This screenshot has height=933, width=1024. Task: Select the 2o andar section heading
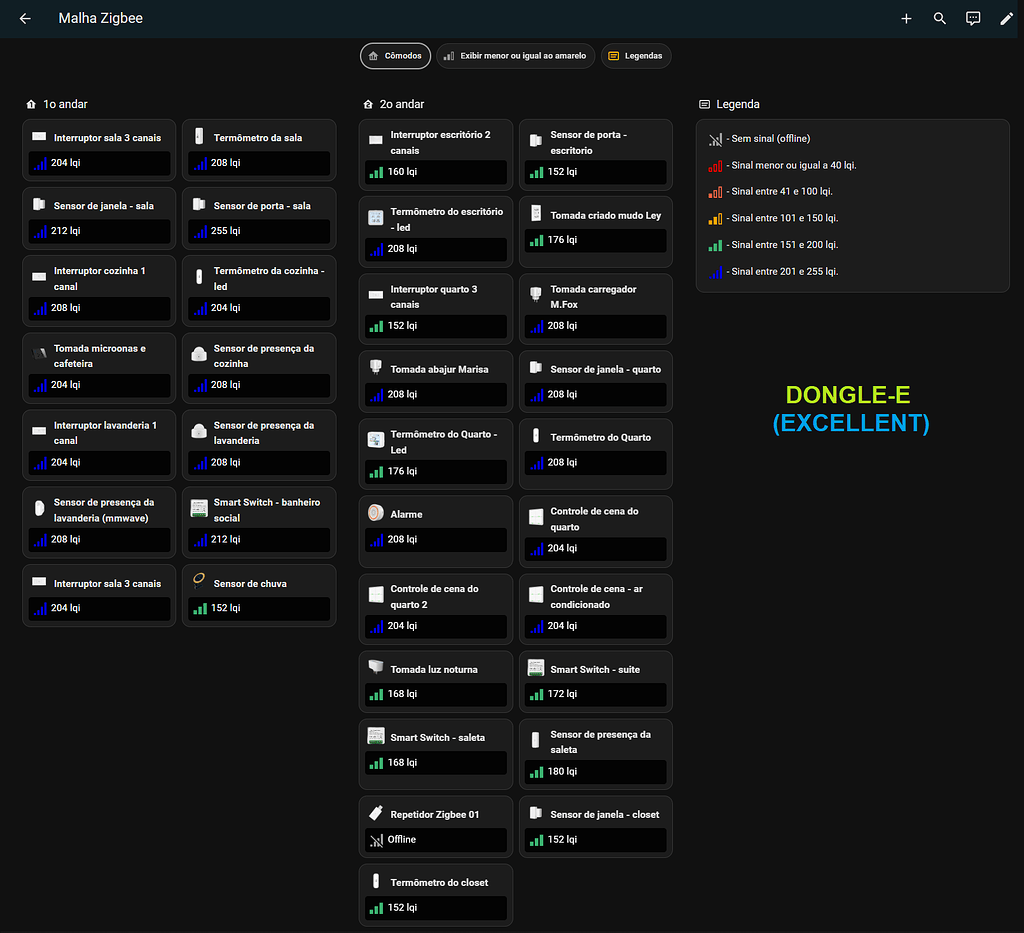(x=401, y=104)
